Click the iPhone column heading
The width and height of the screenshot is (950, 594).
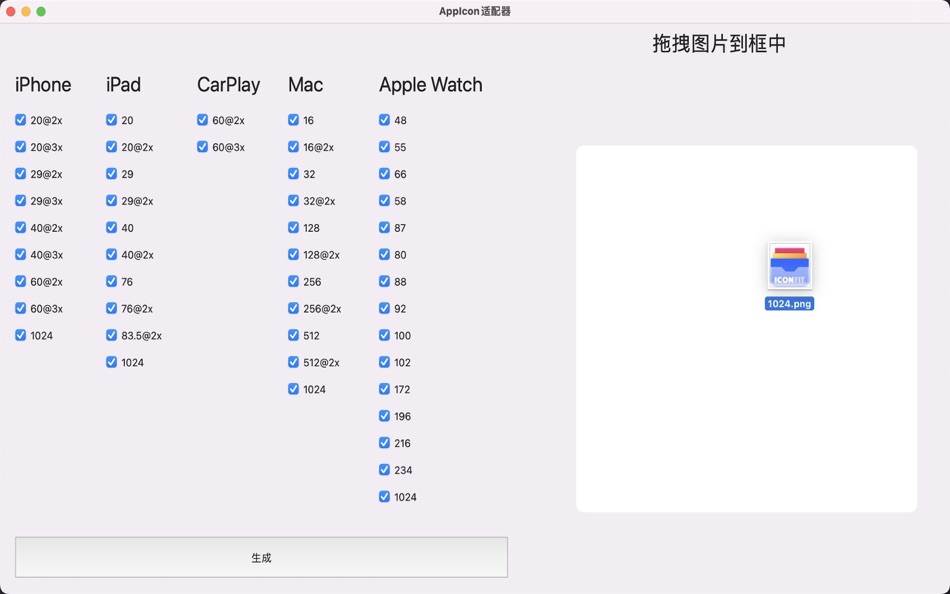(x=43, y=85)
